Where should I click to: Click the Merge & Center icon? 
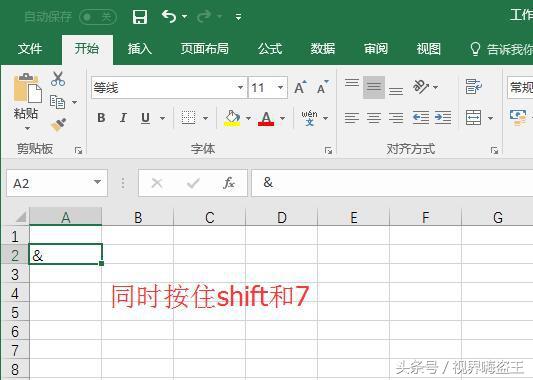474,118
